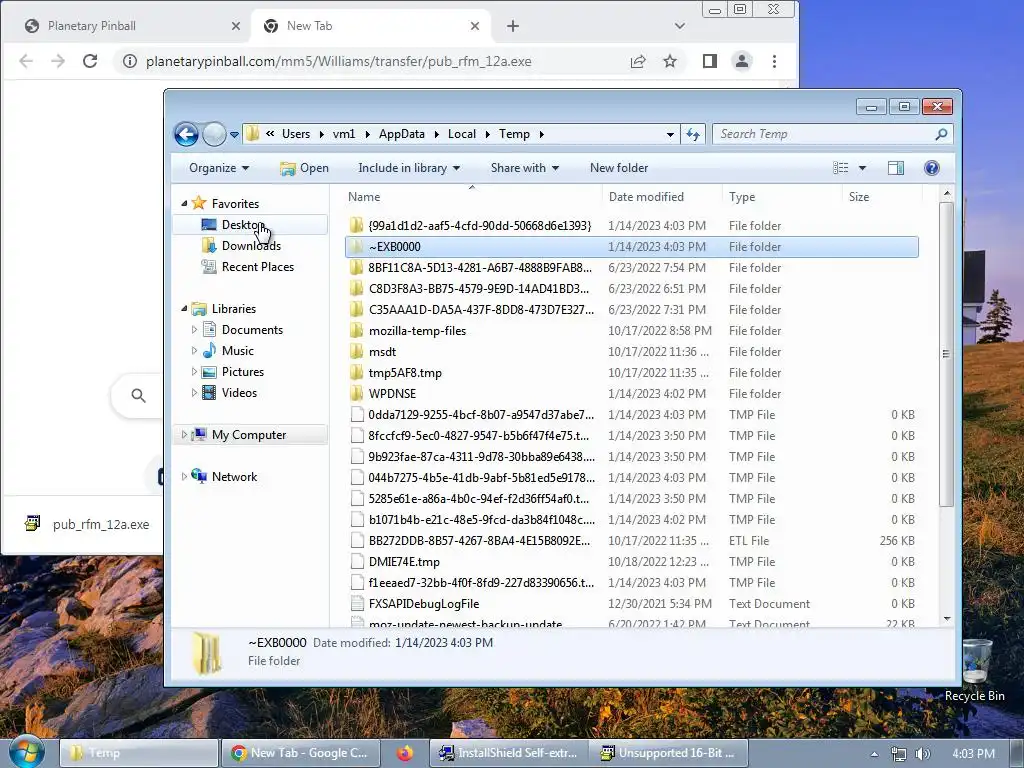Open address bar history dropdown arrow
Viewport: 1024px width, 768px height.
(670, 135)
